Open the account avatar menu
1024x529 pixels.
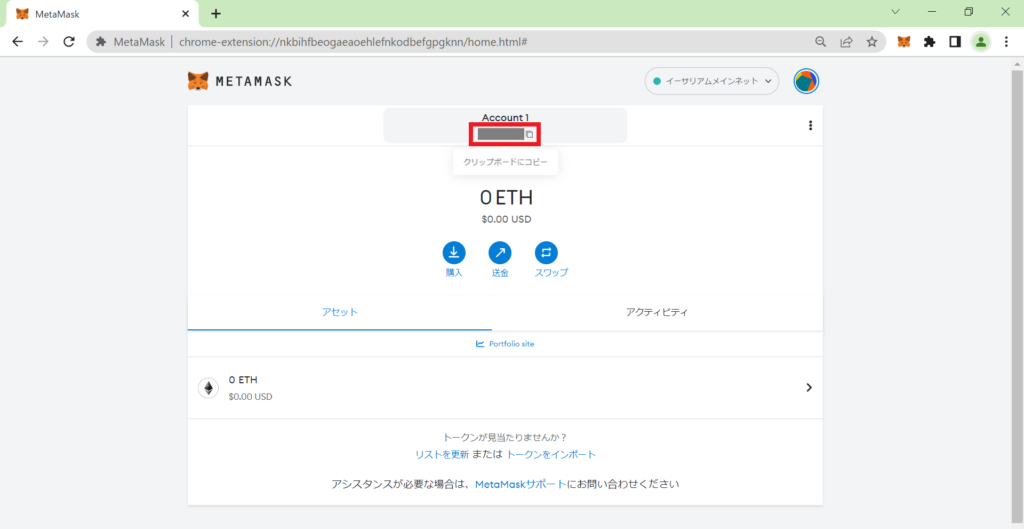click(x=806, y=81)
